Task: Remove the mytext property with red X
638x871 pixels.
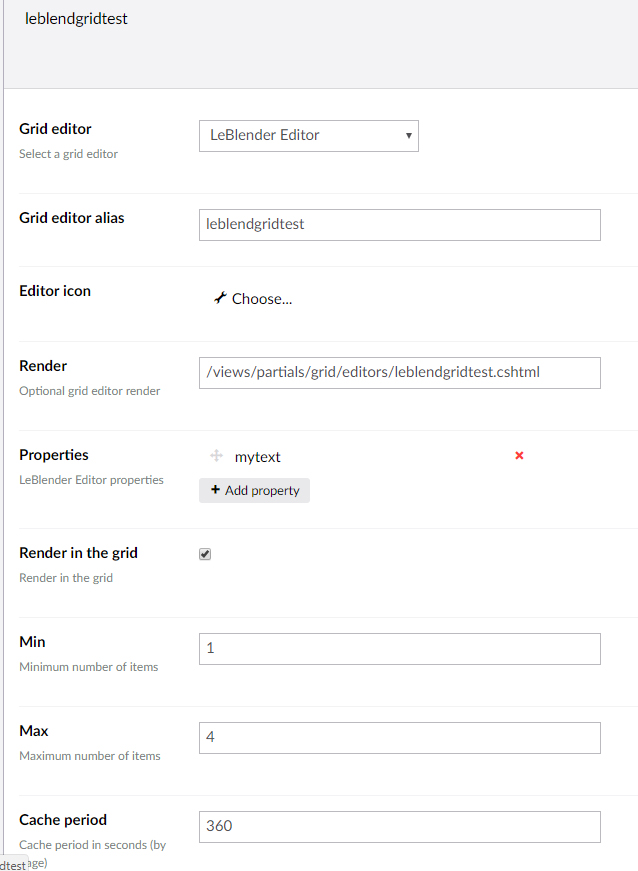Action: [519, 455]
